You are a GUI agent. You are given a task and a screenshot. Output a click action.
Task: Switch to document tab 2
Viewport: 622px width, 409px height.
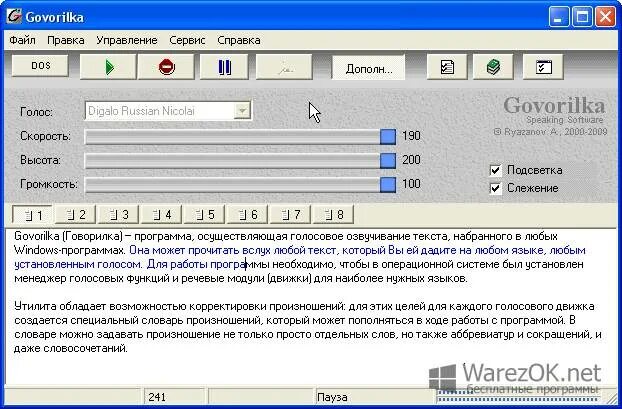(75, 215)
